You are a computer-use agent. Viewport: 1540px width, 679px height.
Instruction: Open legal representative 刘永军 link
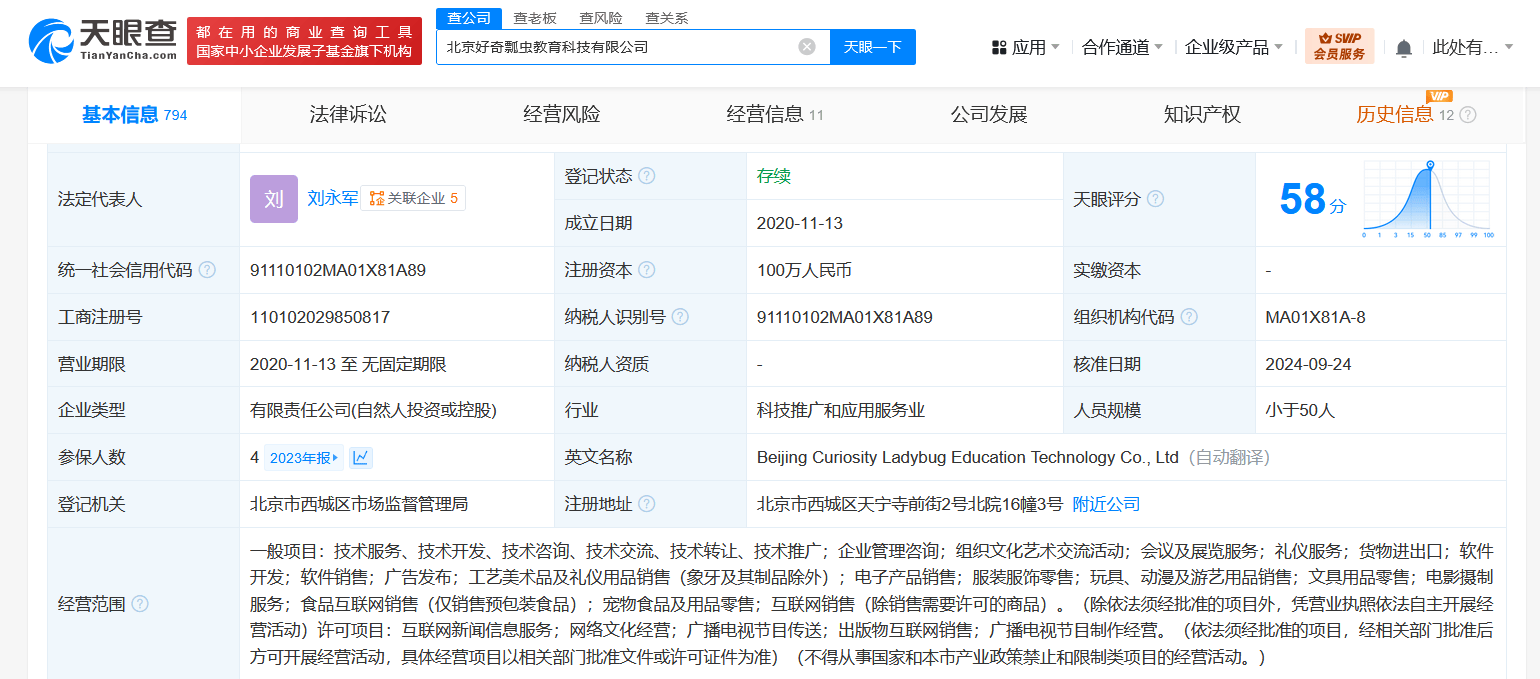pyautogui.click(x=332, y=199)
